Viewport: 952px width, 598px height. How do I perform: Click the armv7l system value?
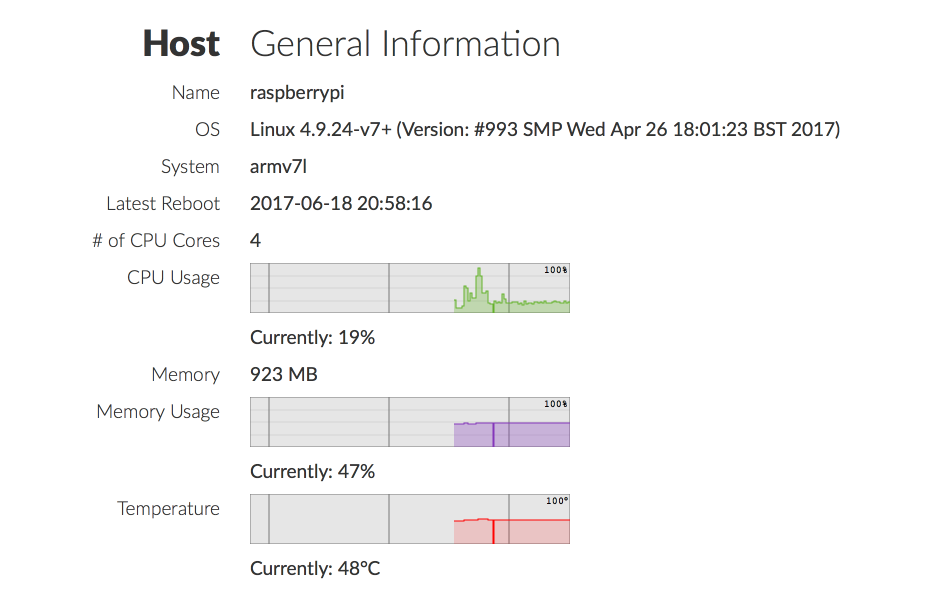point(277,167)
